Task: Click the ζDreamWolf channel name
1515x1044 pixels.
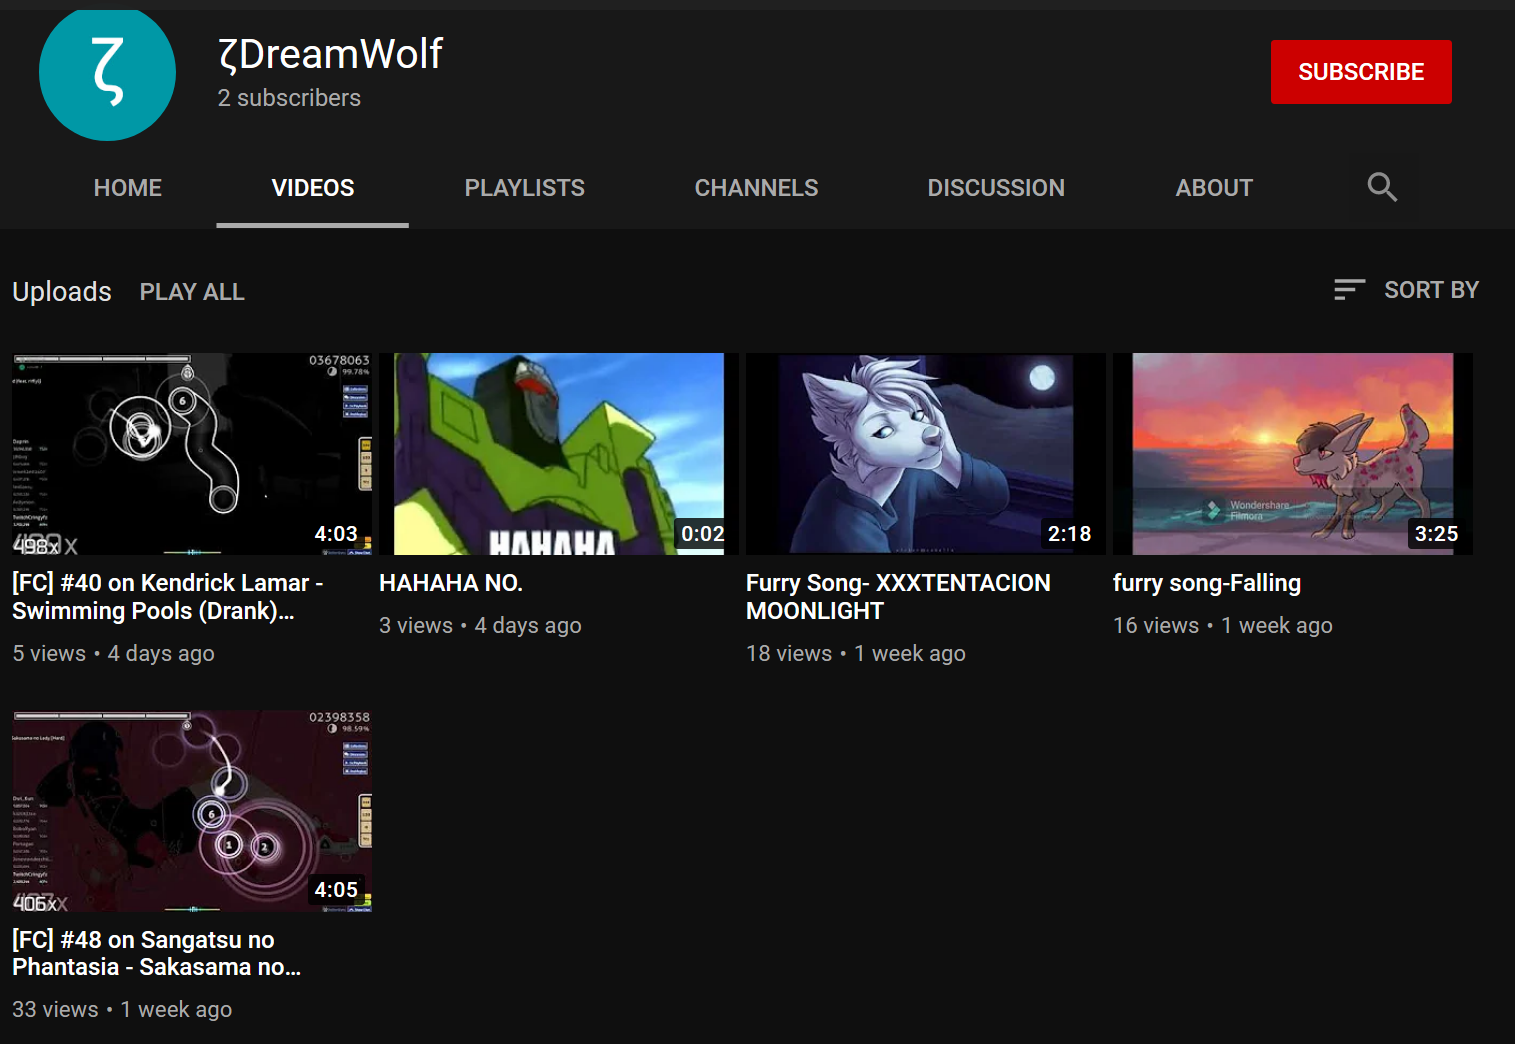Action: point(331,54)
